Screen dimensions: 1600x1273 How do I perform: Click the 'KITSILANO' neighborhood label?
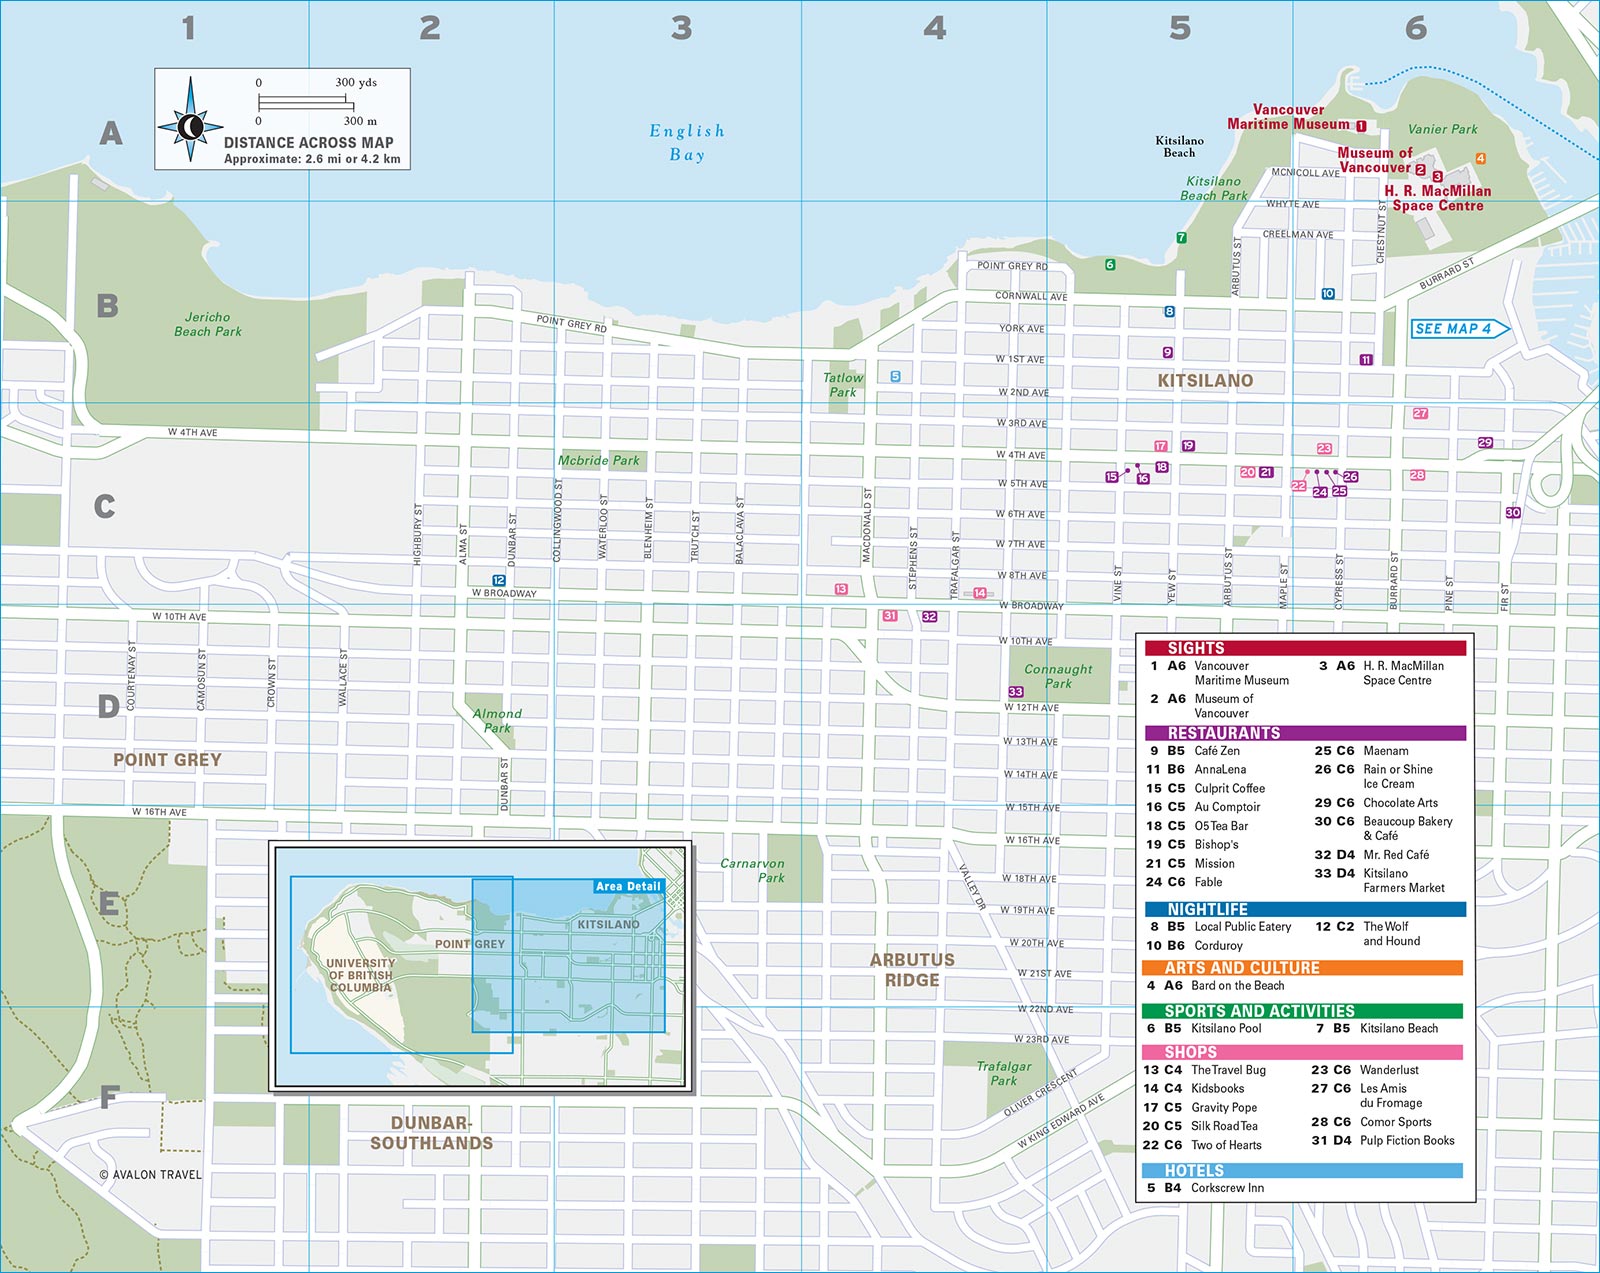click(x=1205, y=381)
